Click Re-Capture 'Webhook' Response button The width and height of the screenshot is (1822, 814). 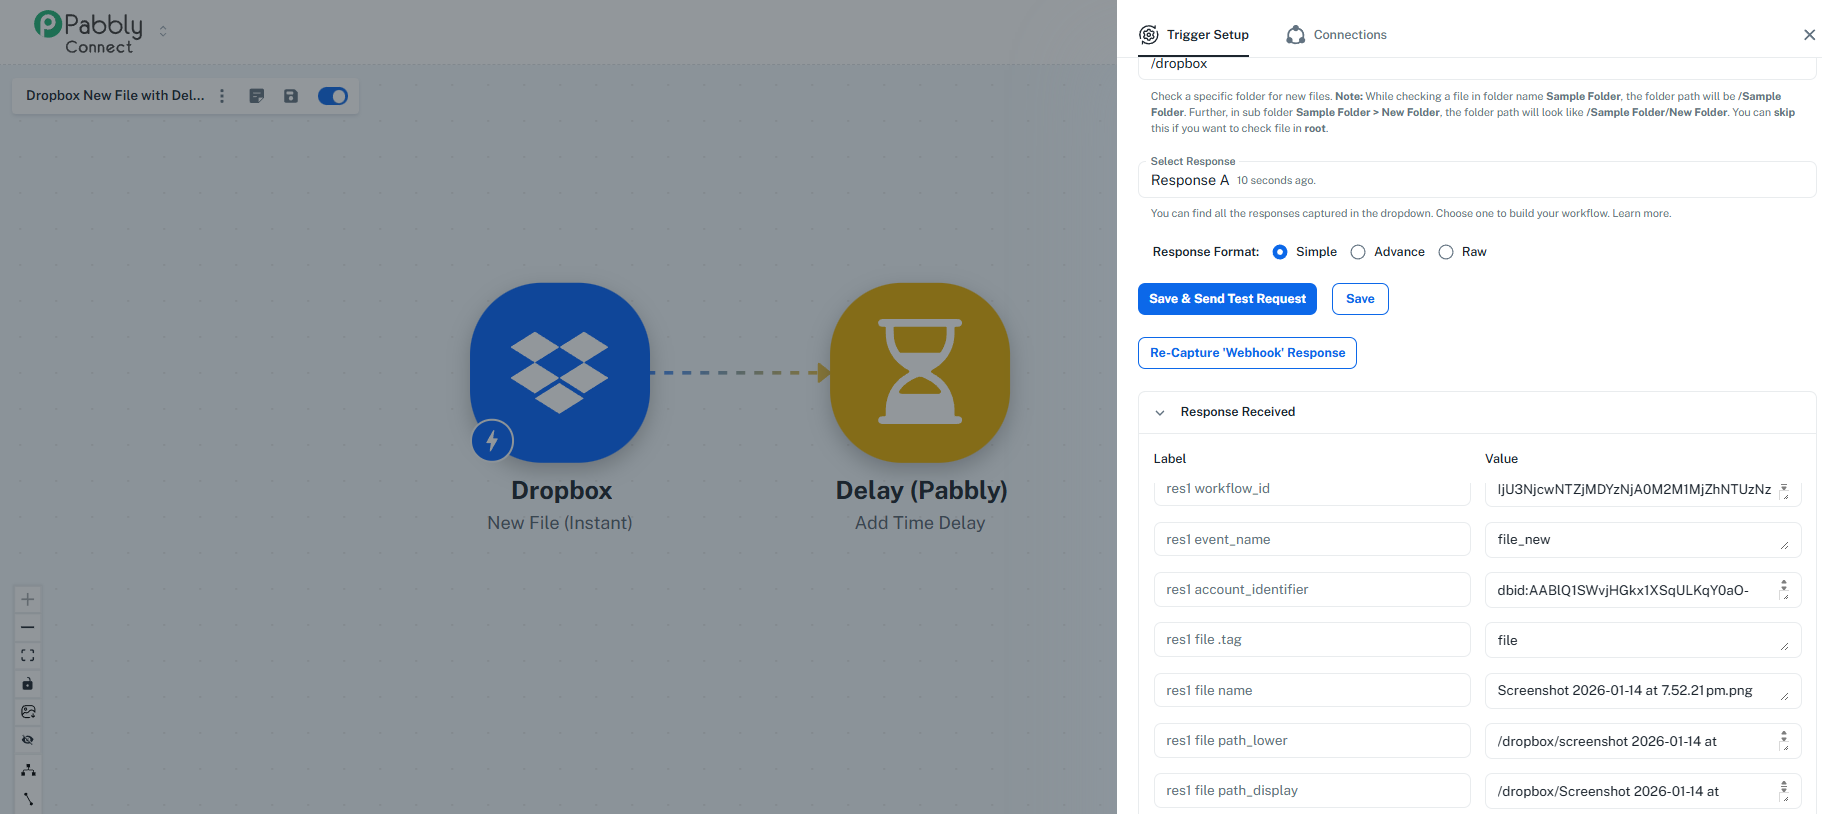pos(1247,353)
